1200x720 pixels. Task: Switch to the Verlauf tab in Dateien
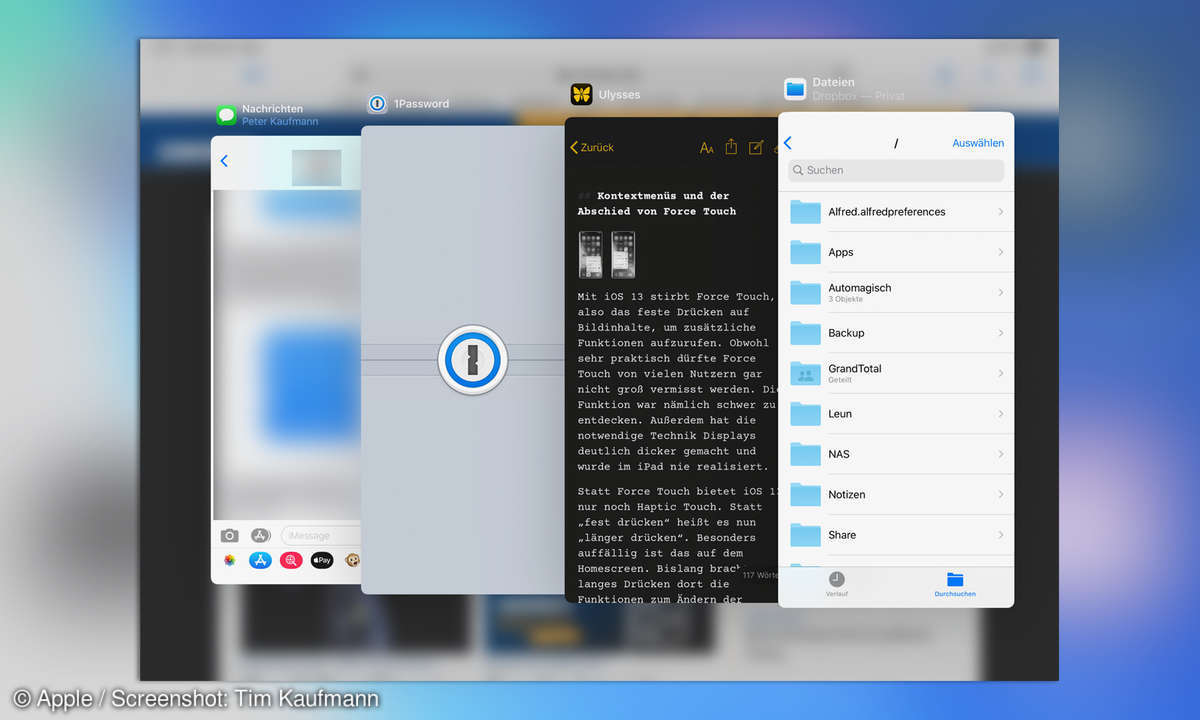837,584
